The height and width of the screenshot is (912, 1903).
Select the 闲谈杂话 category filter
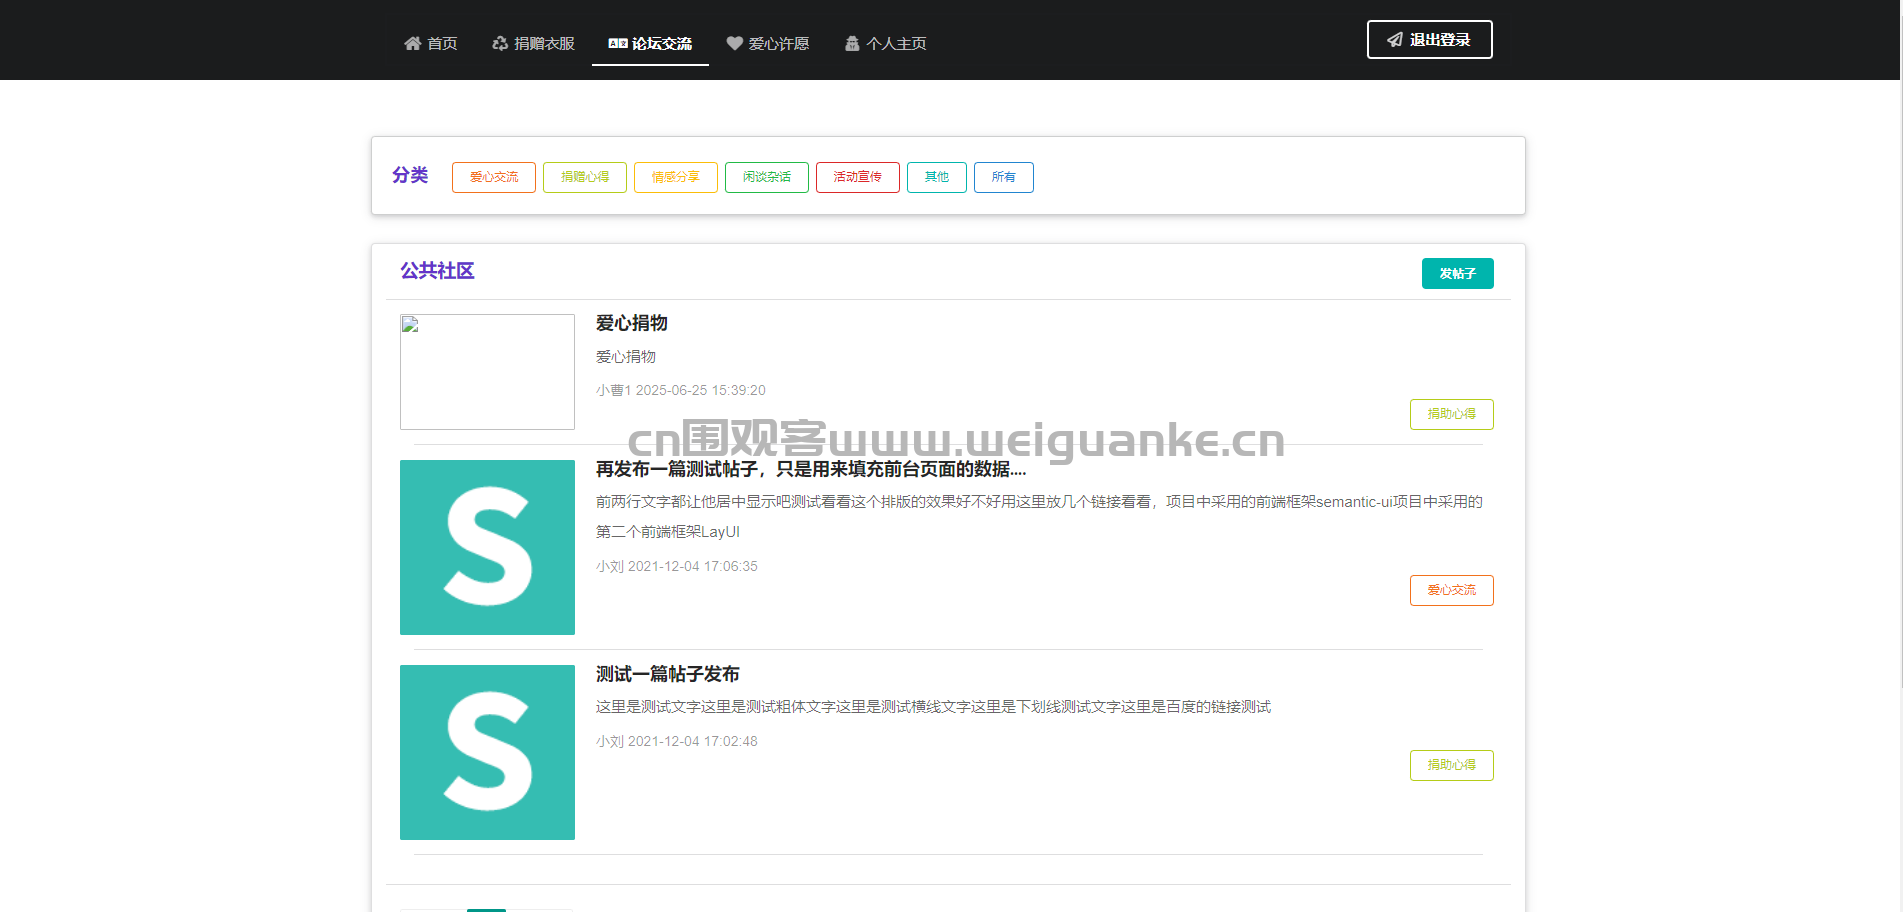tap(766, 177)
